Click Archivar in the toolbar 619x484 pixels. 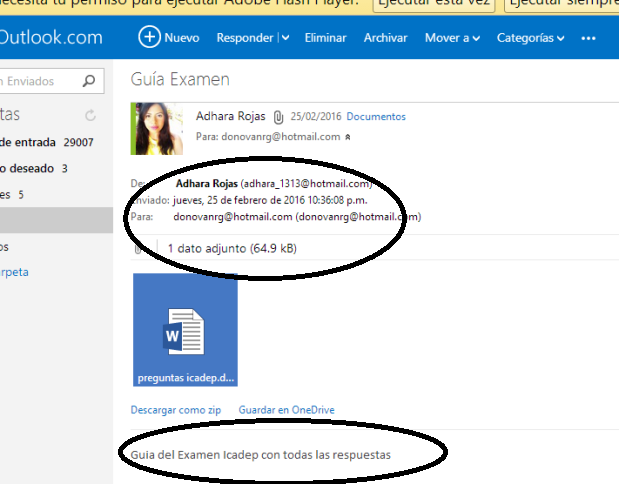pos(385,38)
